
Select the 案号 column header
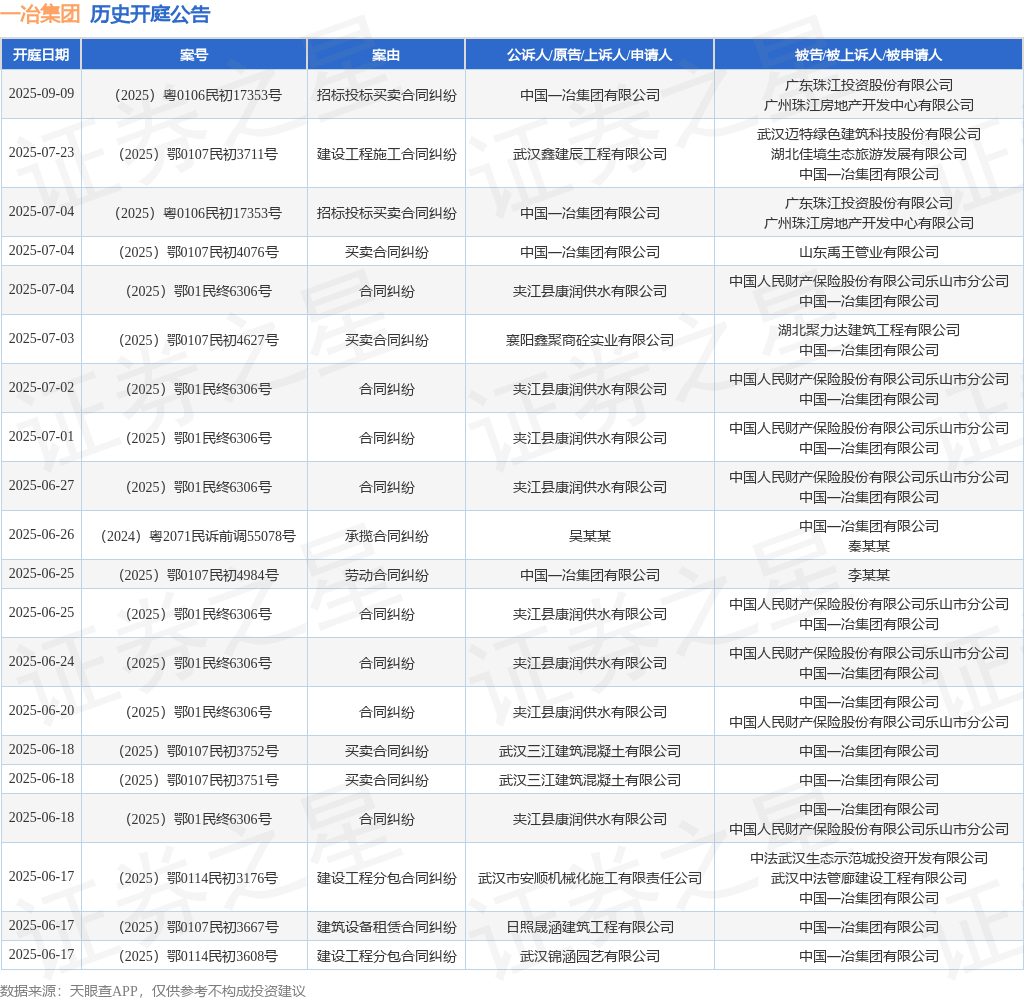(x=194, y=55)
